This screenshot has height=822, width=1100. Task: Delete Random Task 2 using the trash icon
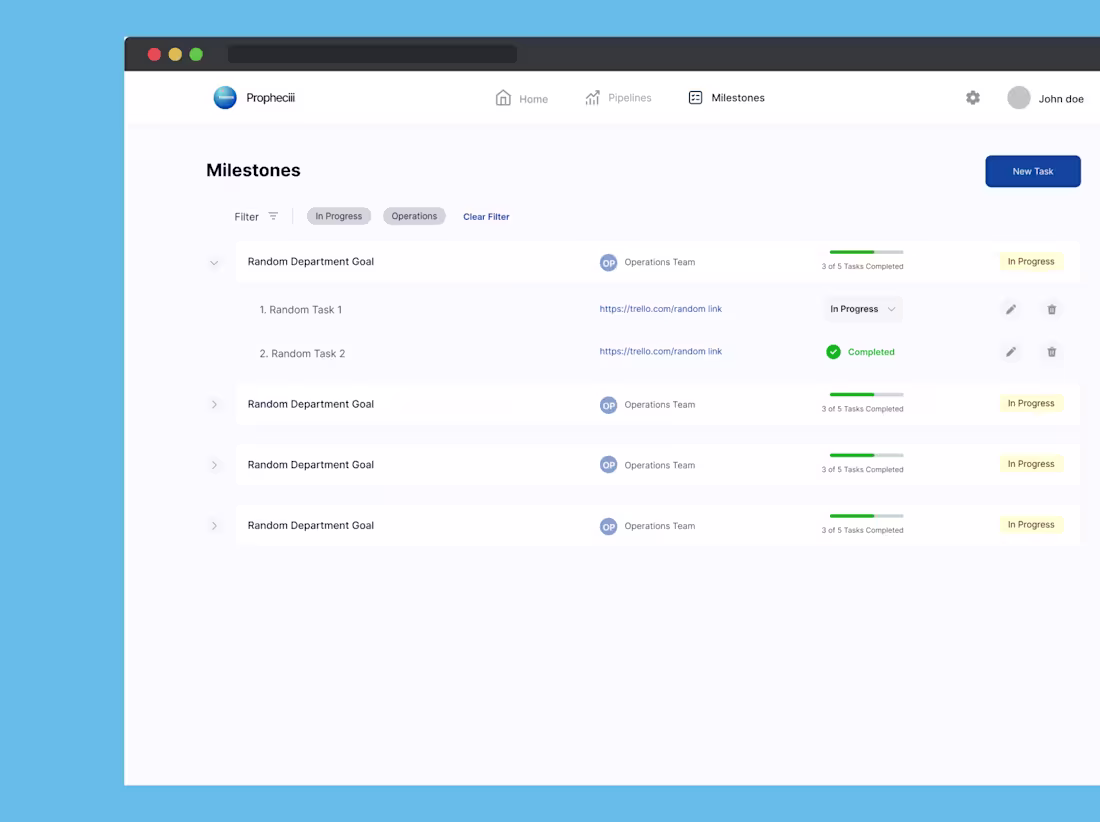[1051, 351]
